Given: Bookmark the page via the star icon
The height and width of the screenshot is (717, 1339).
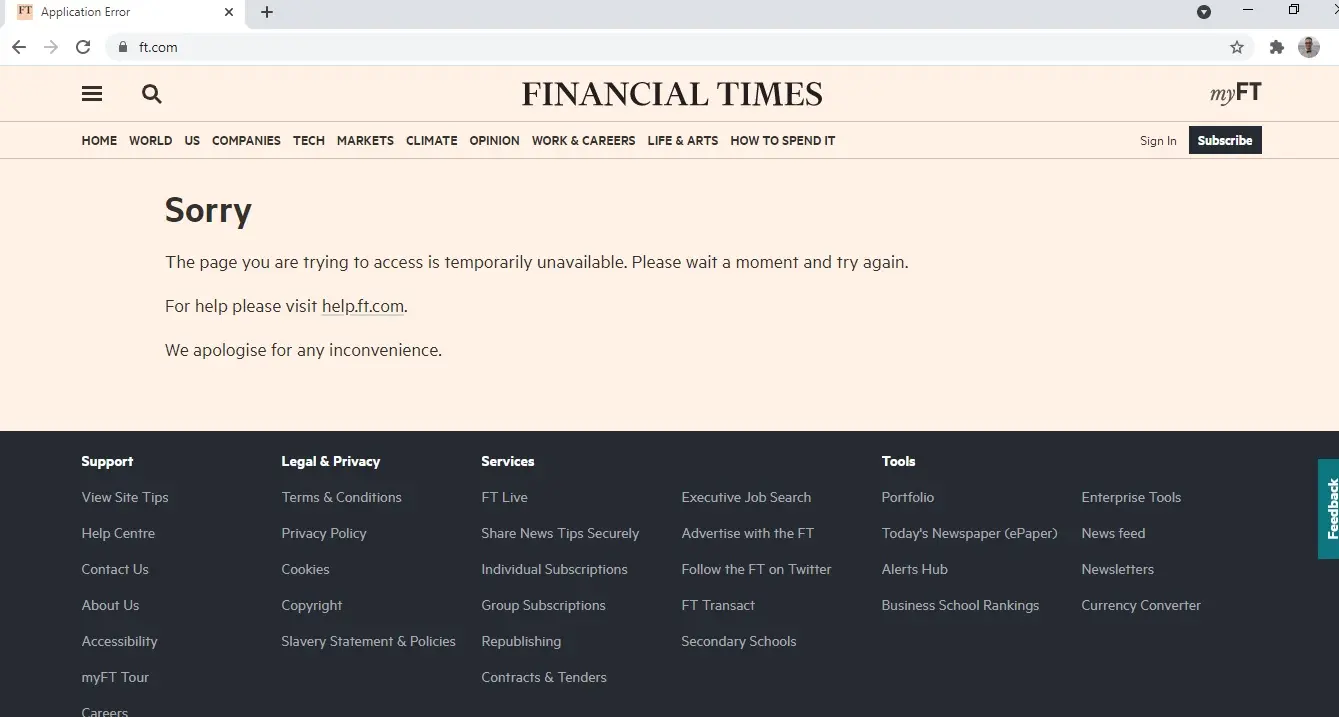Looking at the screenshot, I should [x=1237, y=46].
